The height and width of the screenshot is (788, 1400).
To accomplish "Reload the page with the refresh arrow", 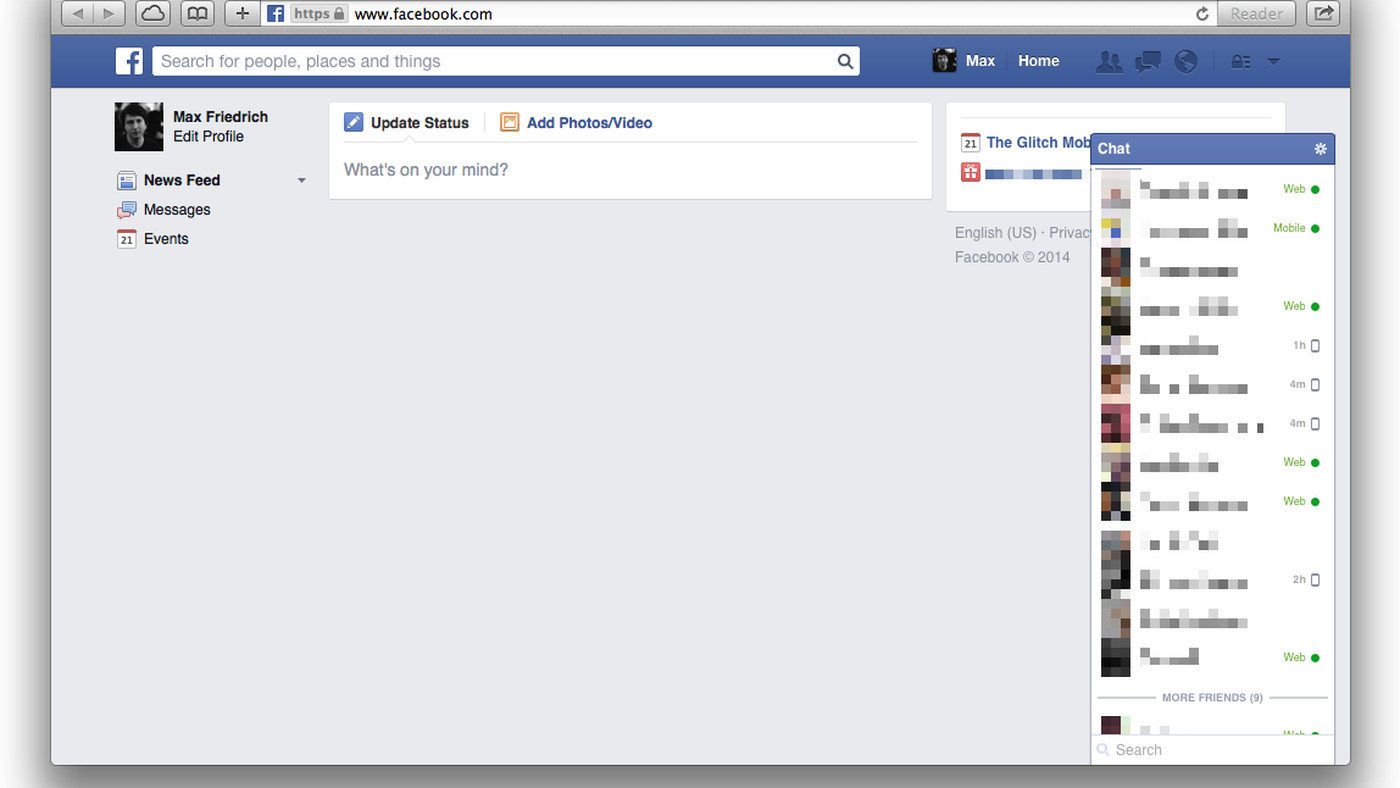I will [x=1202, y=14].
